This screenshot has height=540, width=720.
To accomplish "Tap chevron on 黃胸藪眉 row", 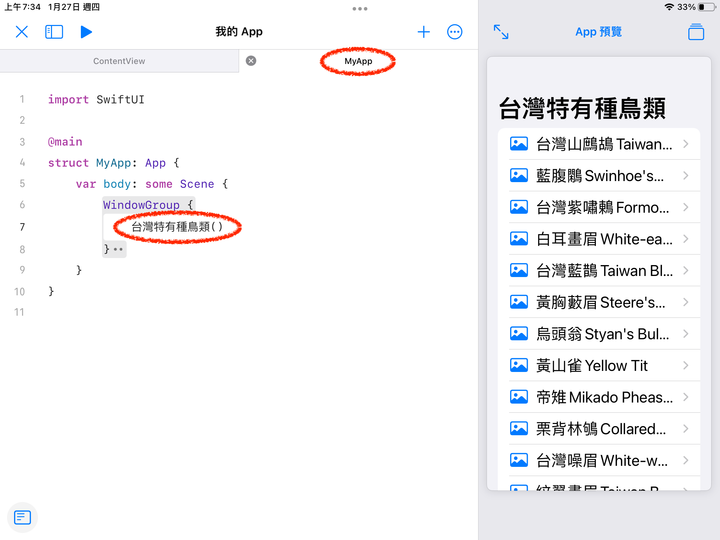I will click(686, 303).
